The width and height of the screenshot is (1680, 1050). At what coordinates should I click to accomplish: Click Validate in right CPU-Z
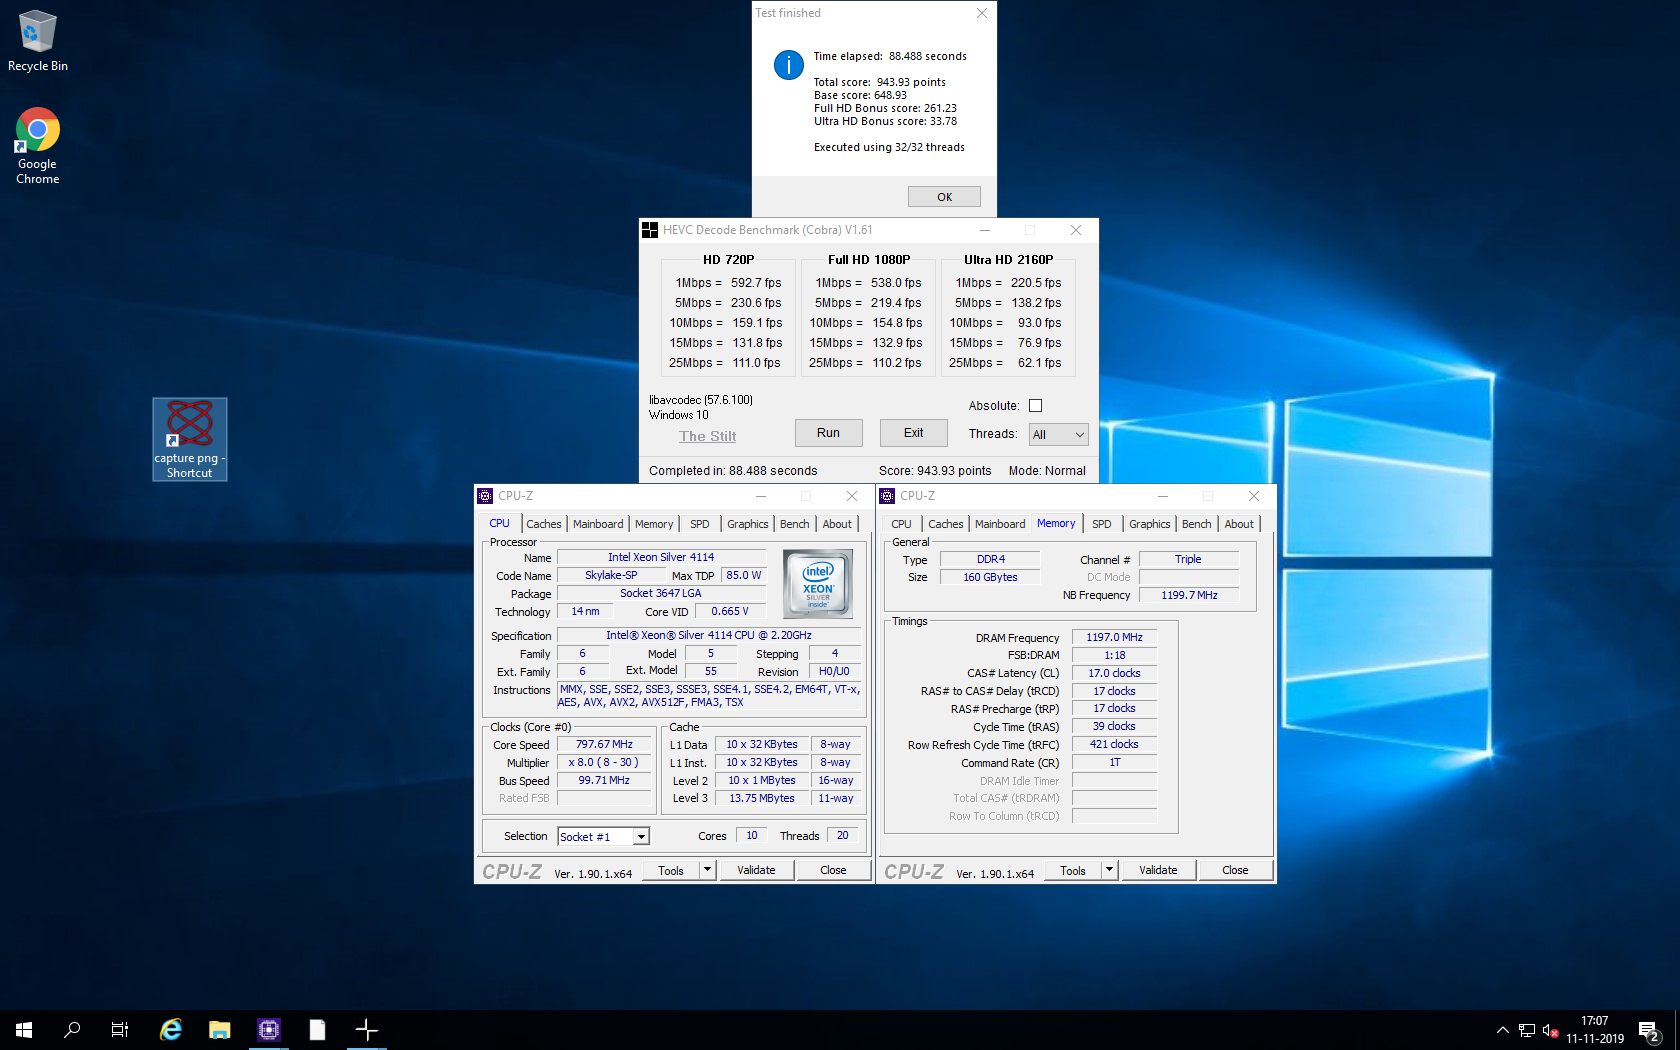click(1158, 871)
